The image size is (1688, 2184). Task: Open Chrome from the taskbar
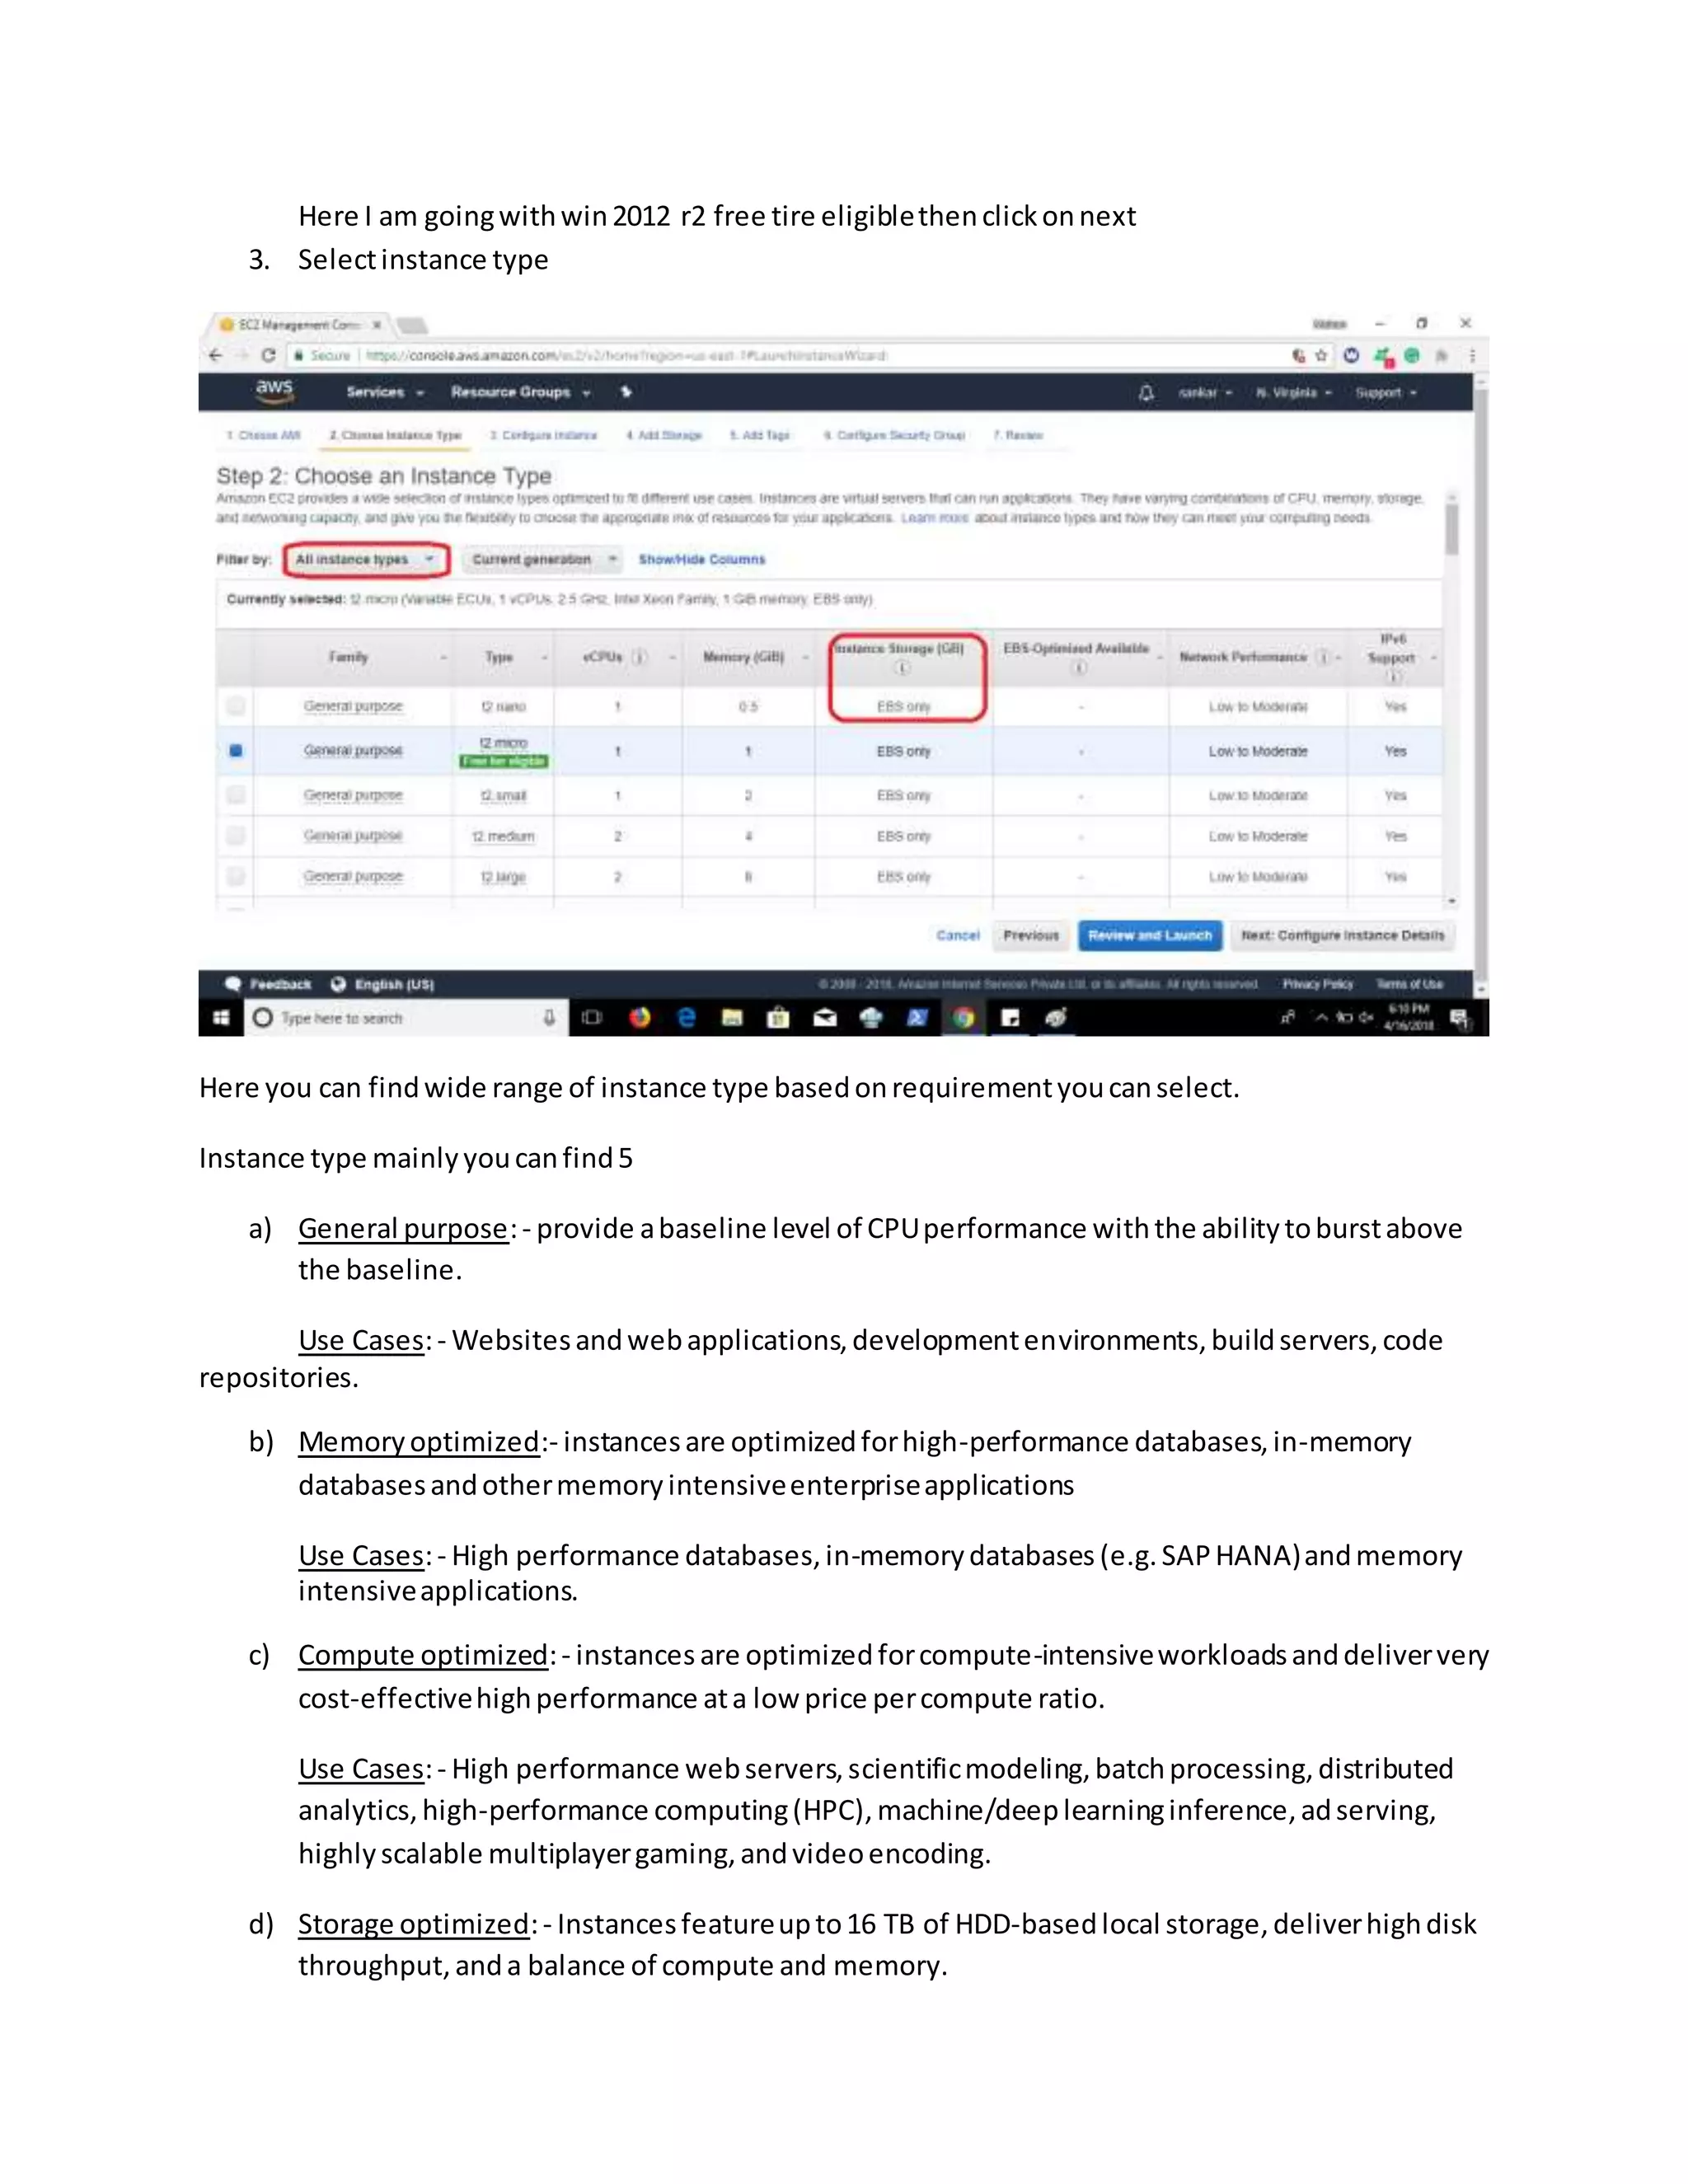point(963,1018)
